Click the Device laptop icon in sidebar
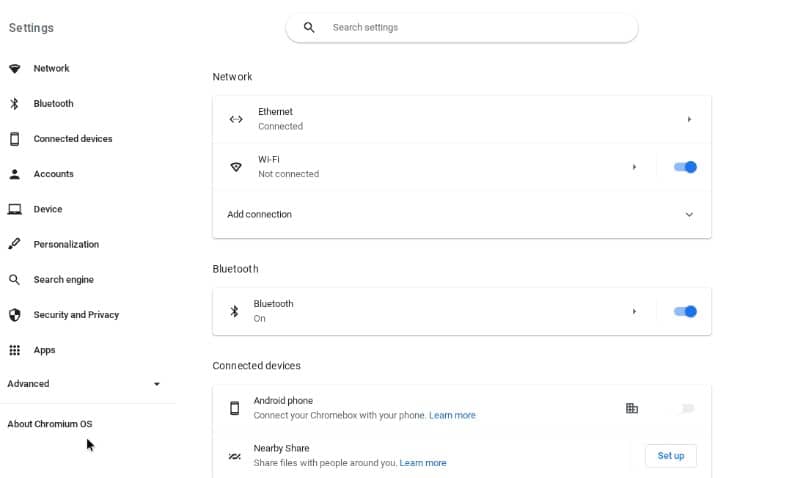 15,209
